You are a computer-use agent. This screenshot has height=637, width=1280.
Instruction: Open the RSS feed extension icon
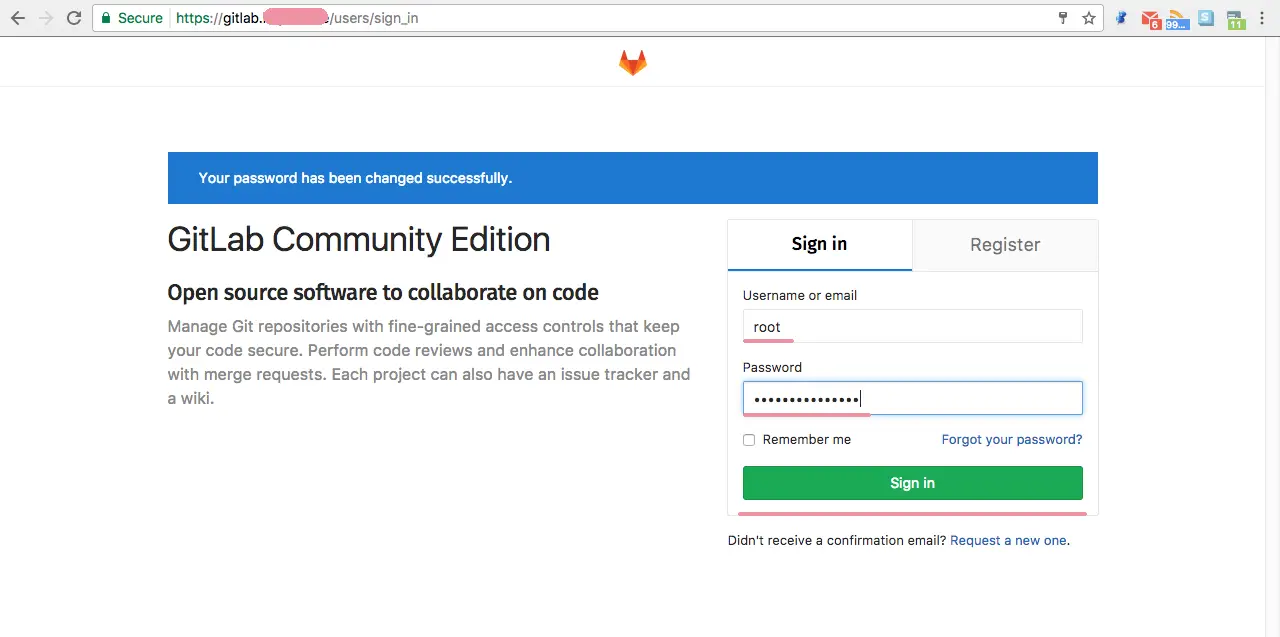coord(1177,19)
